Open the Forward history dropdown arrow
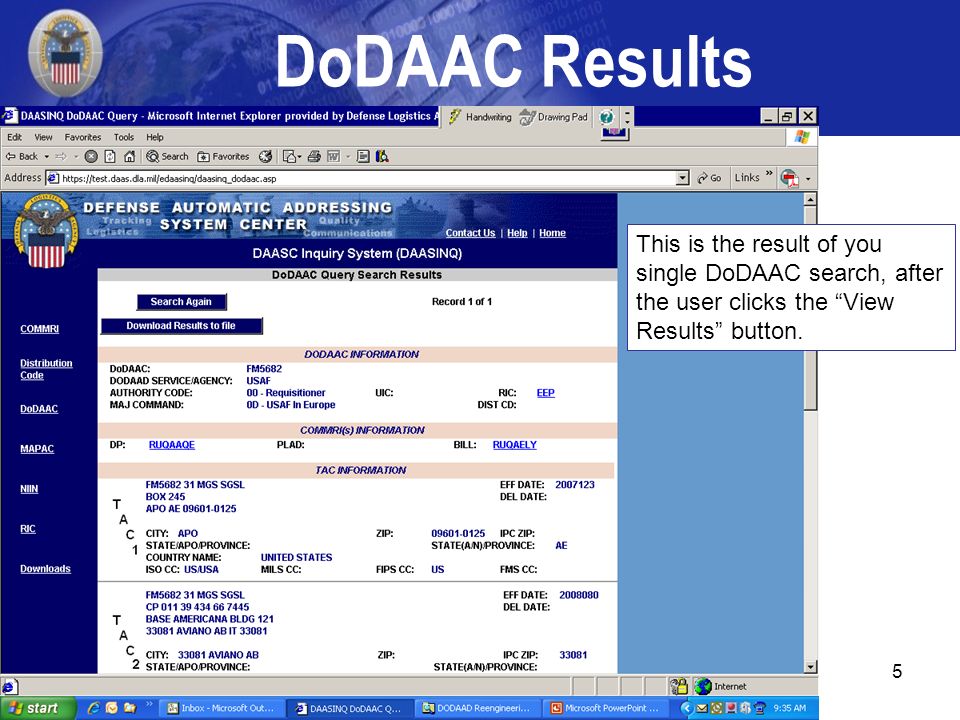This screenshot has width=960, height=720. pos(76,157)
